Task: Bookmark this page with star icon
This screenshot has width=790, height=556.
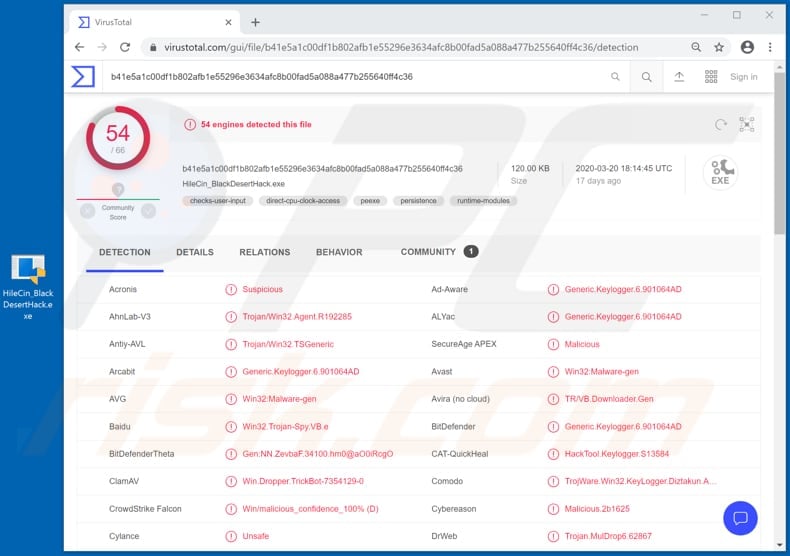Action: coord(719,47)
